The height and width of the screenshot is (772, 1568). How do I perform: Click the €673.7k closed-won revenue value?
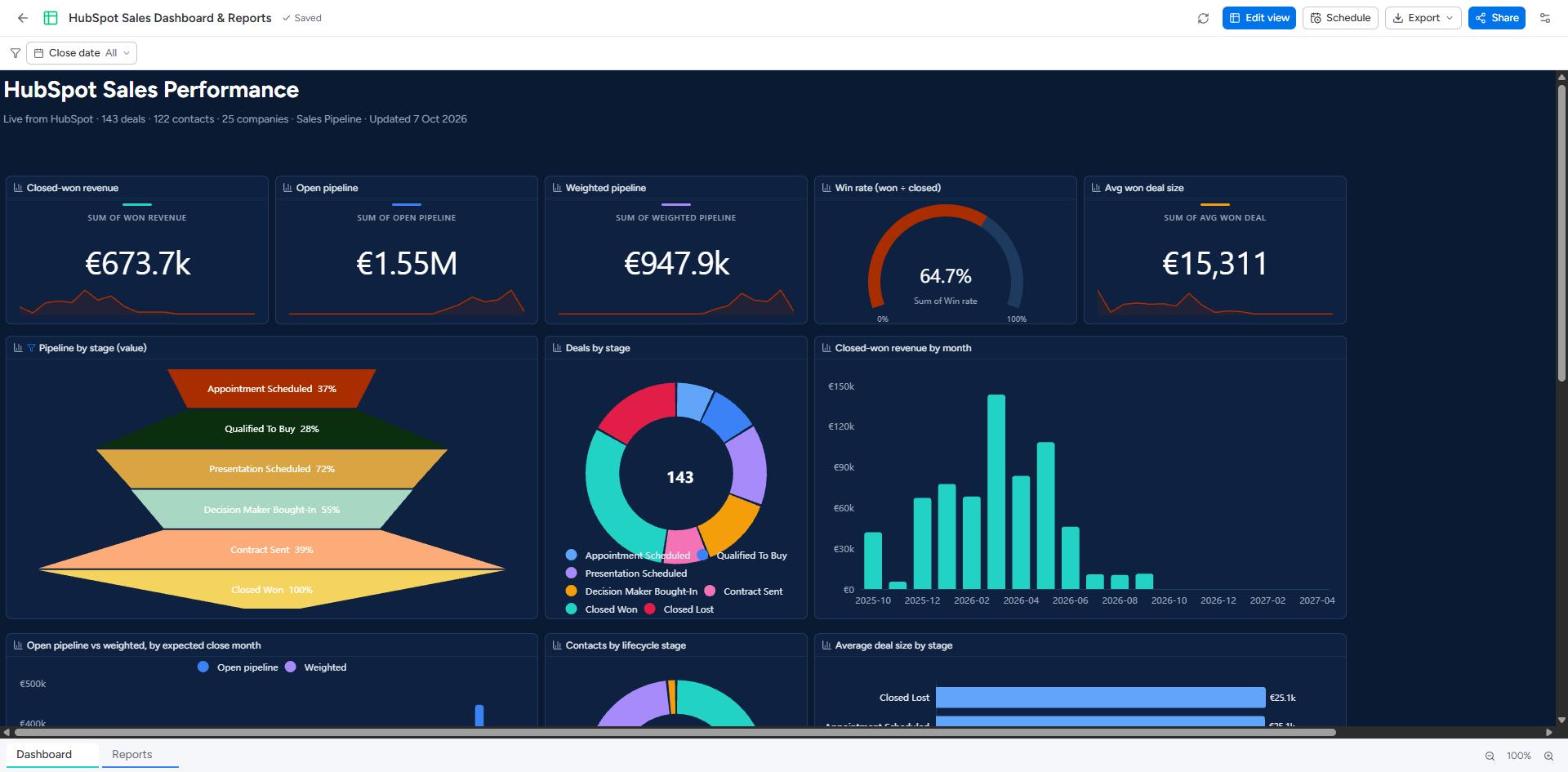[138, 263]
